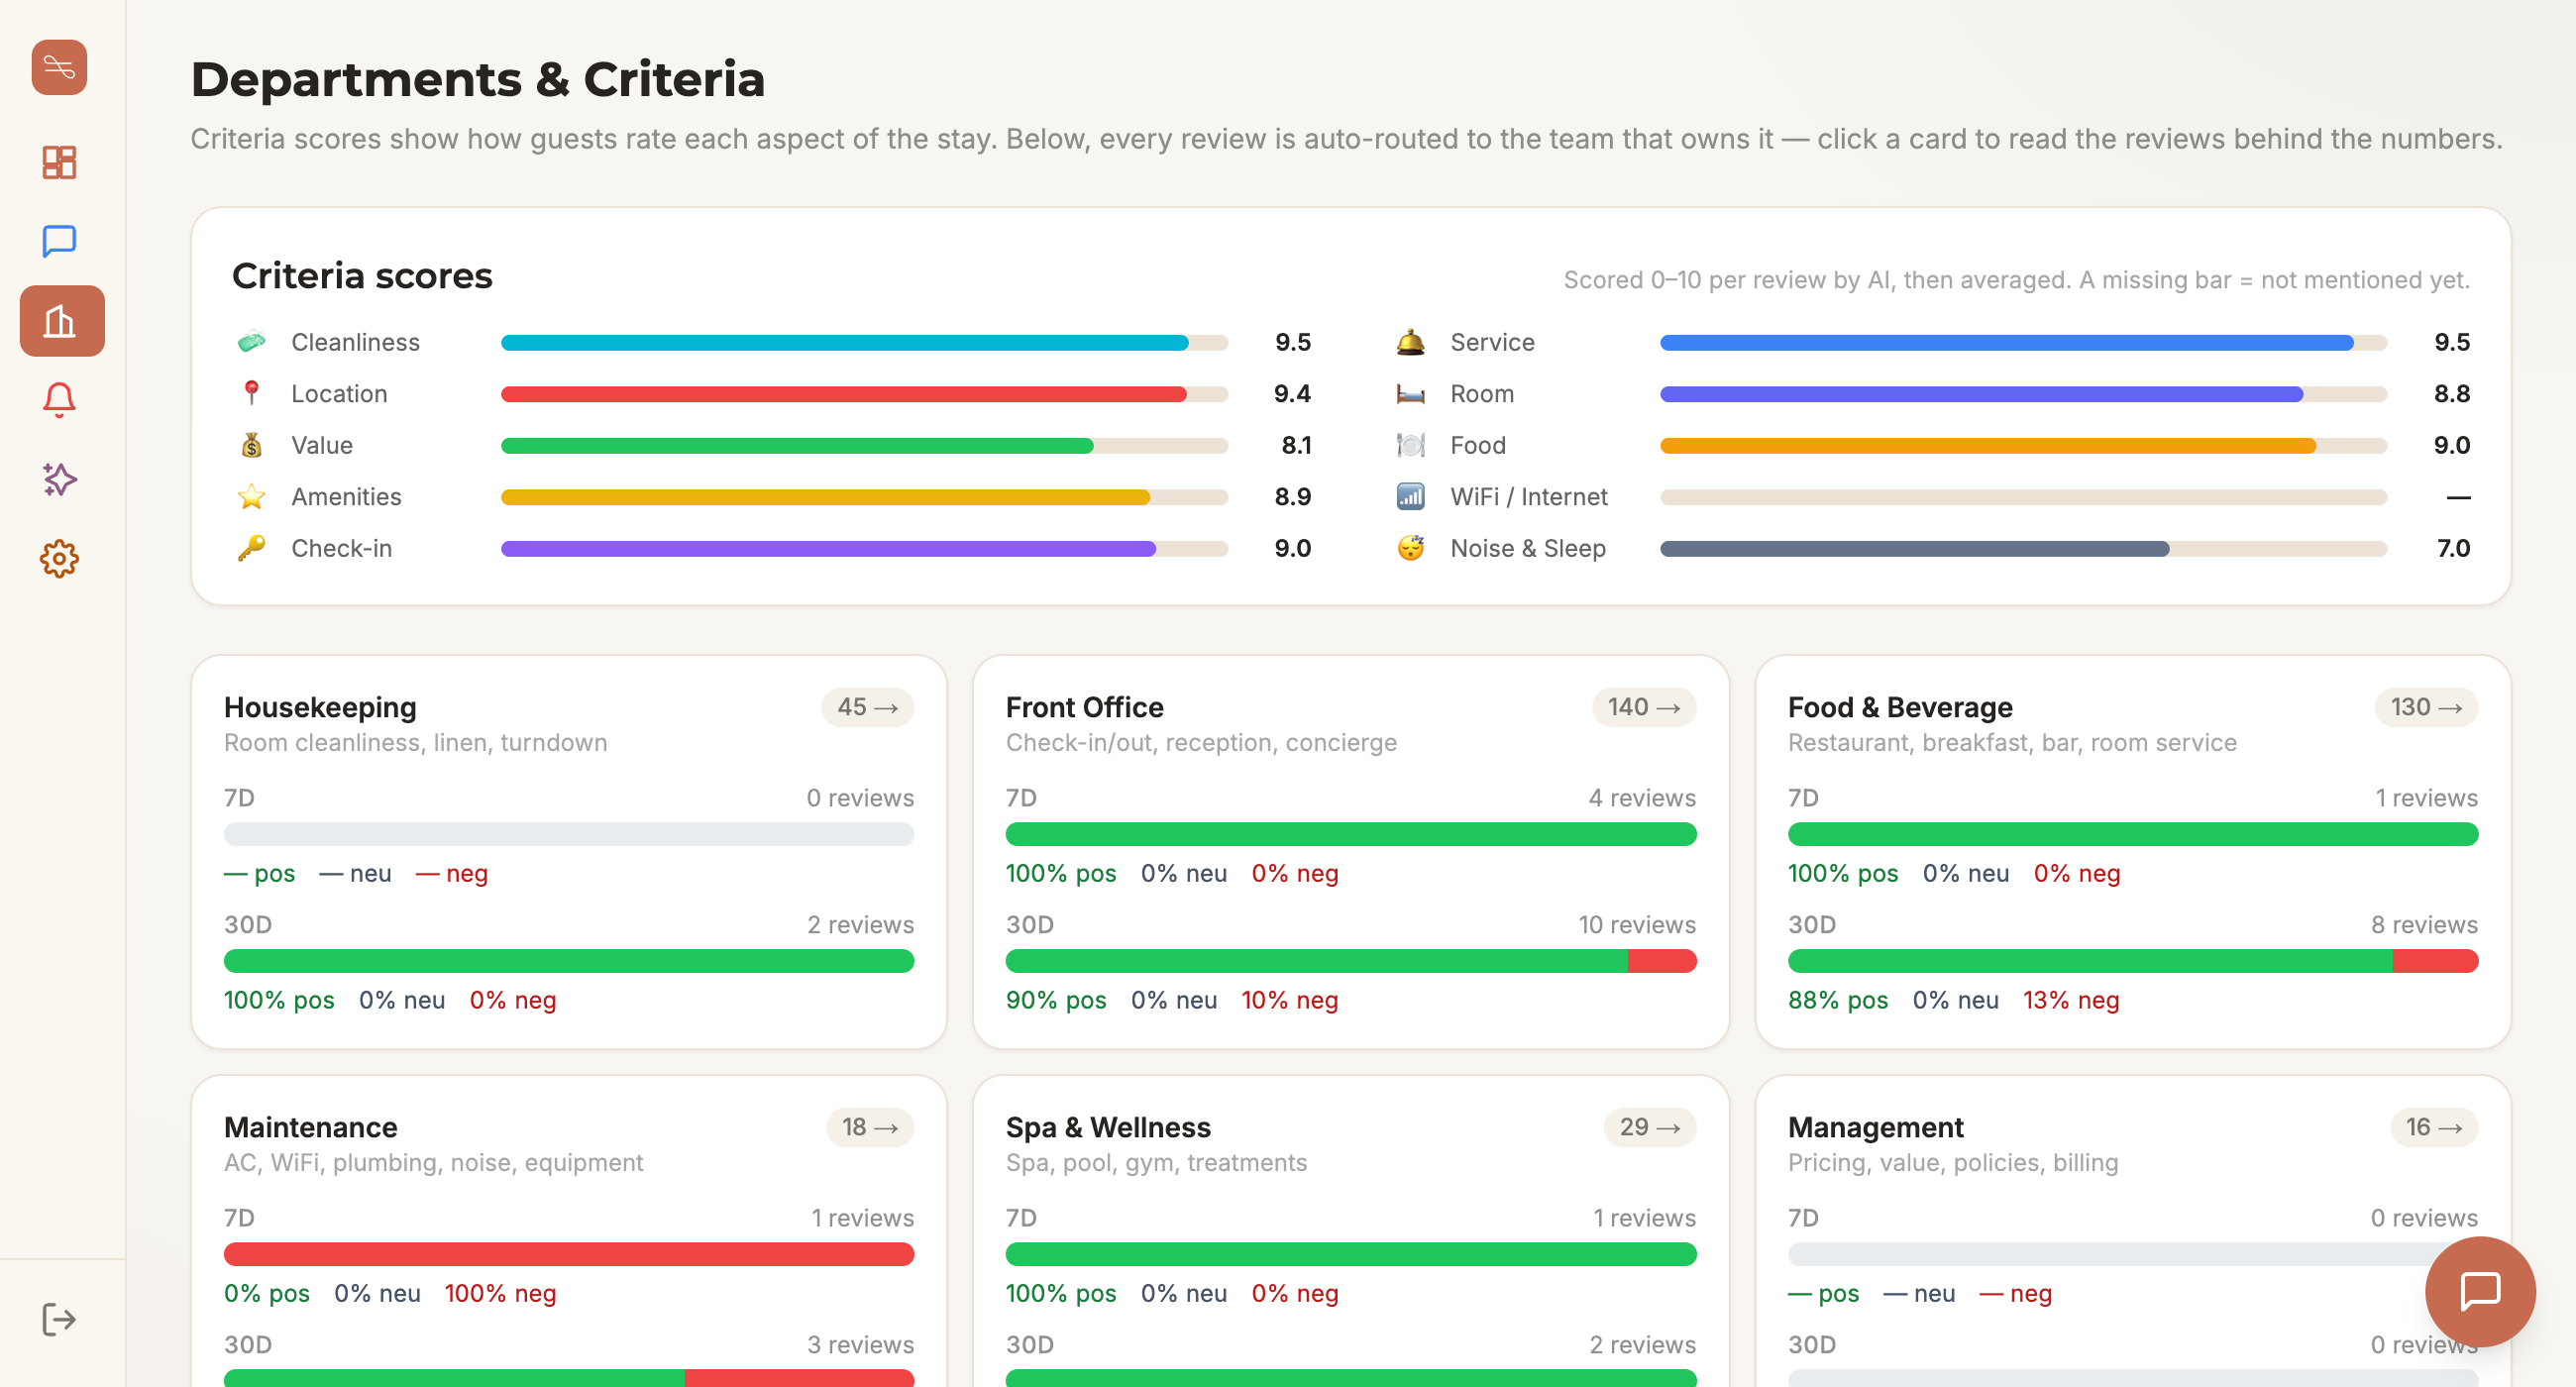Click the Spa & Wellness card title
This screenshot has width=2576, height=1387.
(x=1108, y=1127)
